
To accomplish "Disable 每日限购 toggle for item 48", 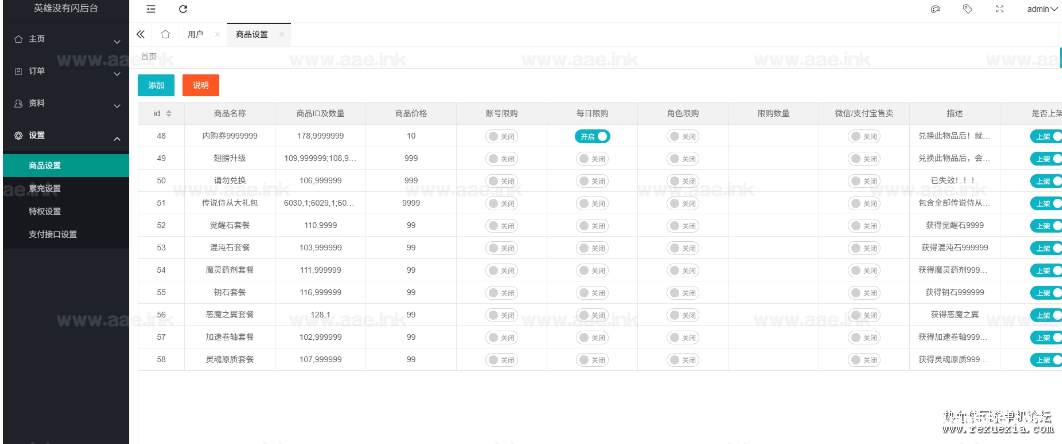I will 592,136.
